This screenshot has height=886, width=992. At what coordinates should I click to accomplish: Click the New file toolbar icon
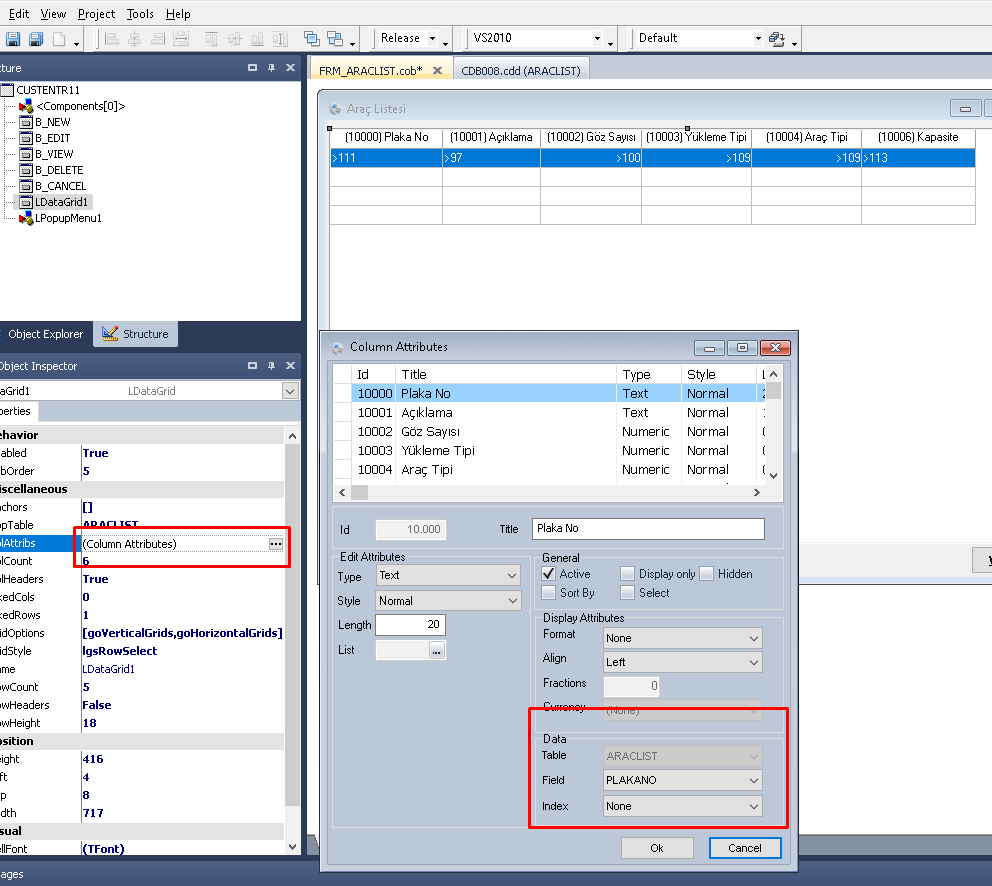point(60,39)
